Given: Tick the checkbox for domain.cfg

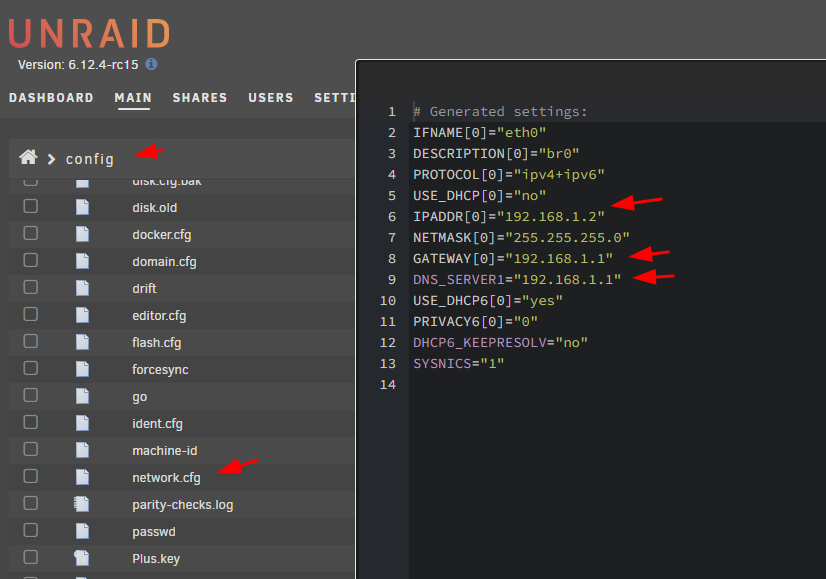Looking at the screenshot, I should [x=31, y=260].
